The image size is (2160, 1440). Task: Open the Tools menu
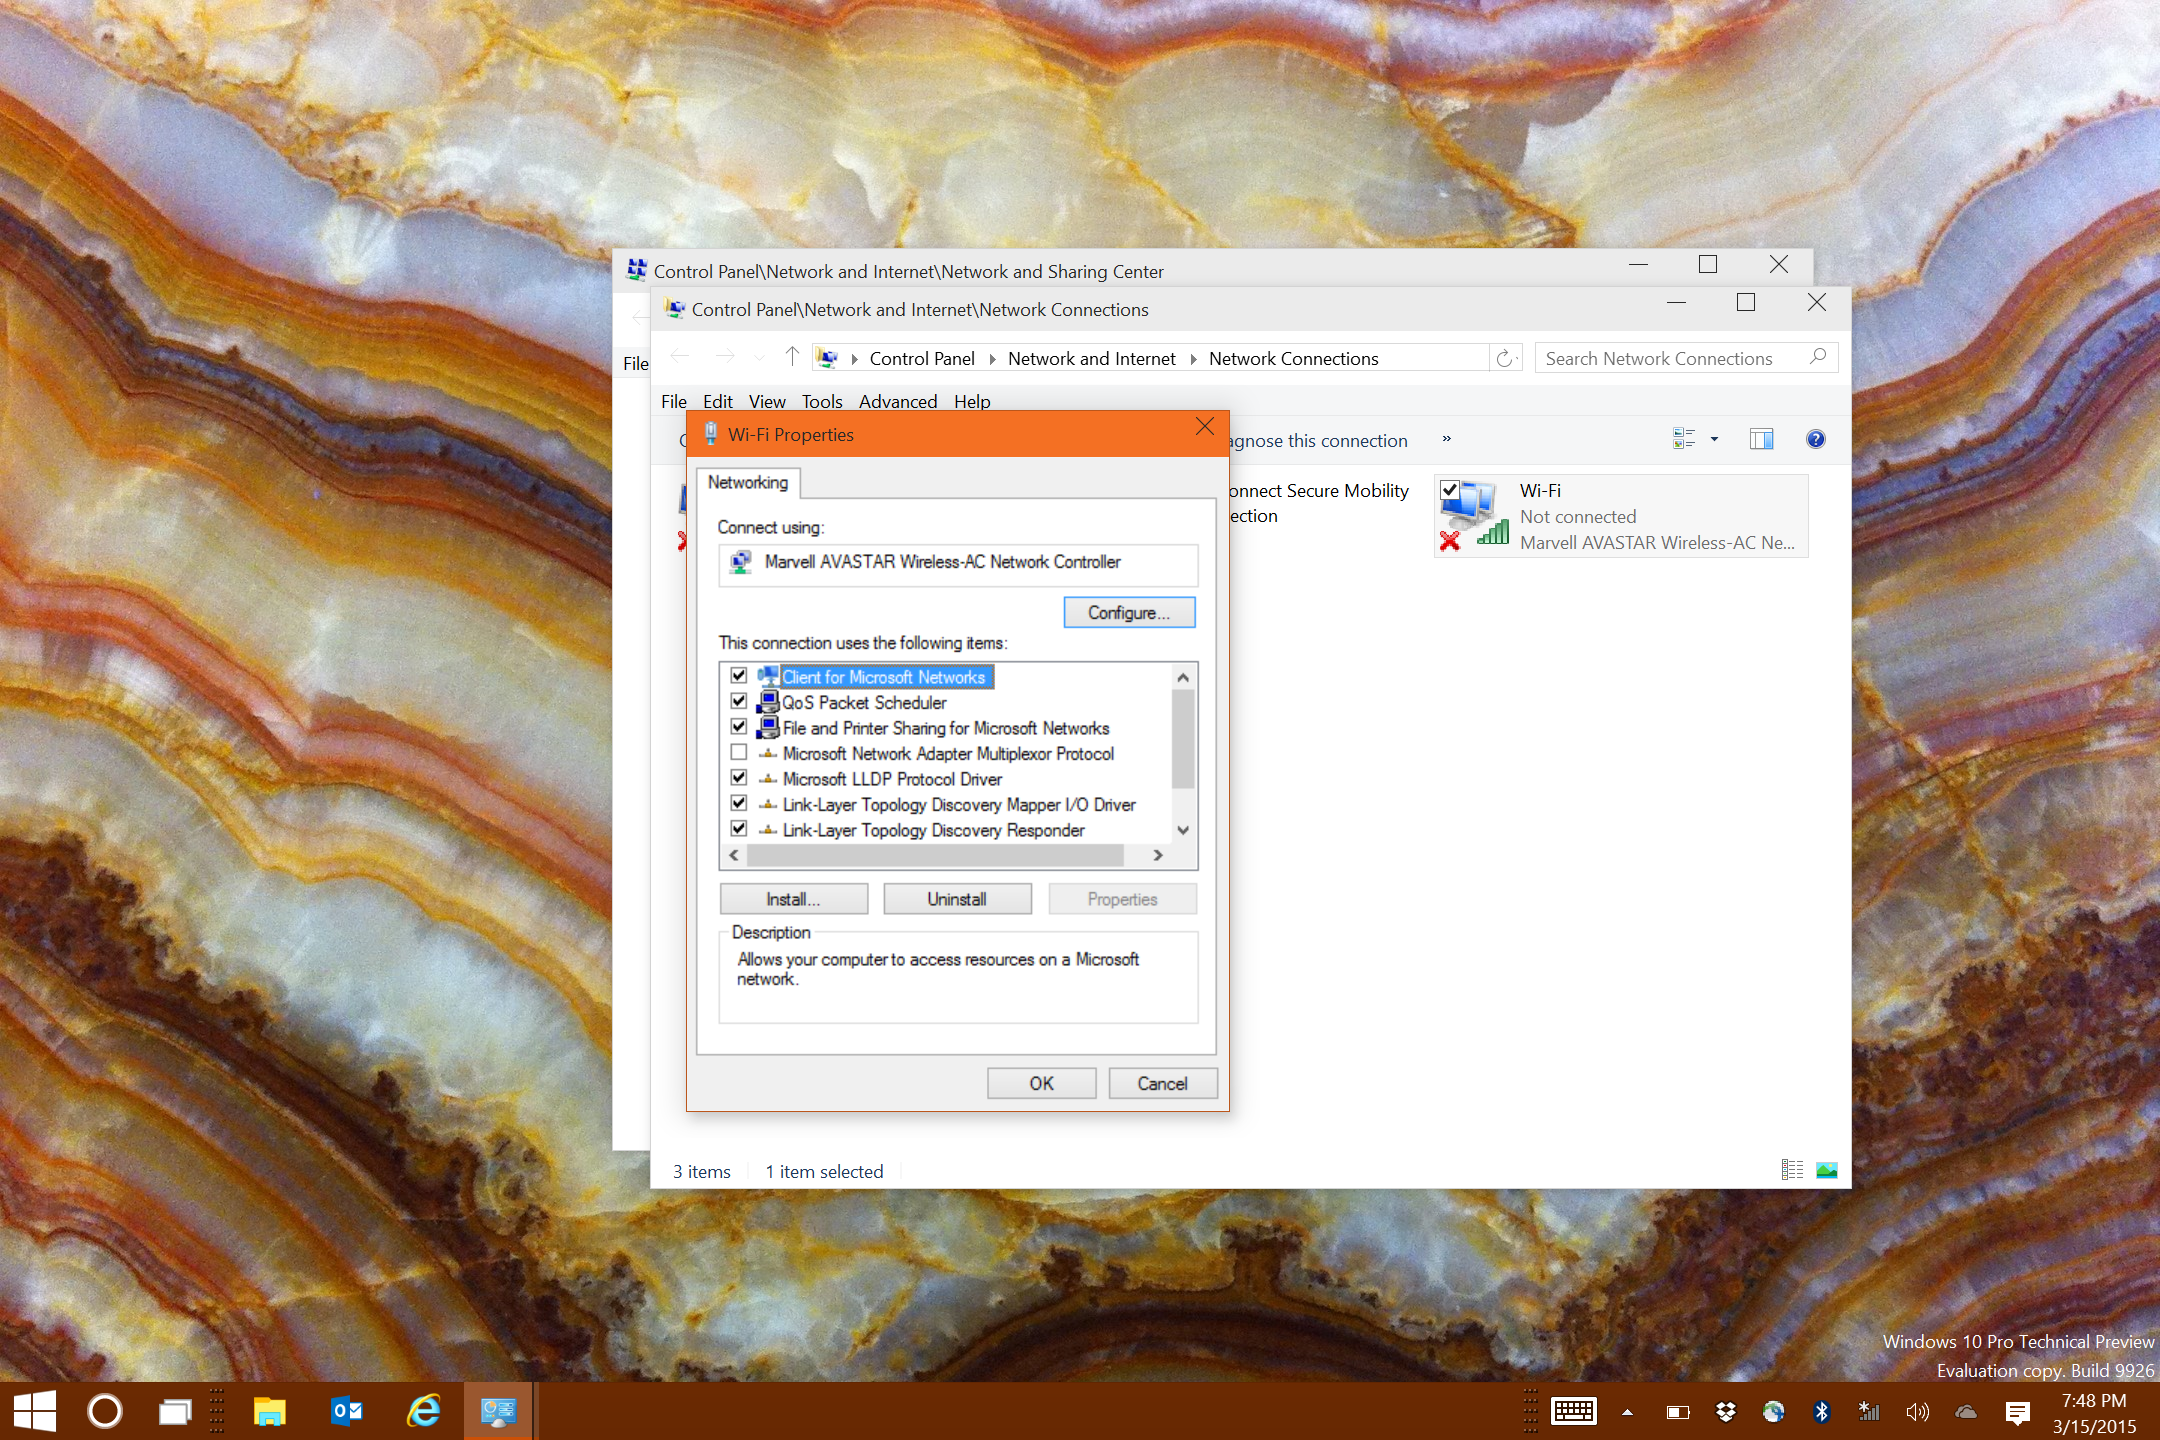pos(822,401)
